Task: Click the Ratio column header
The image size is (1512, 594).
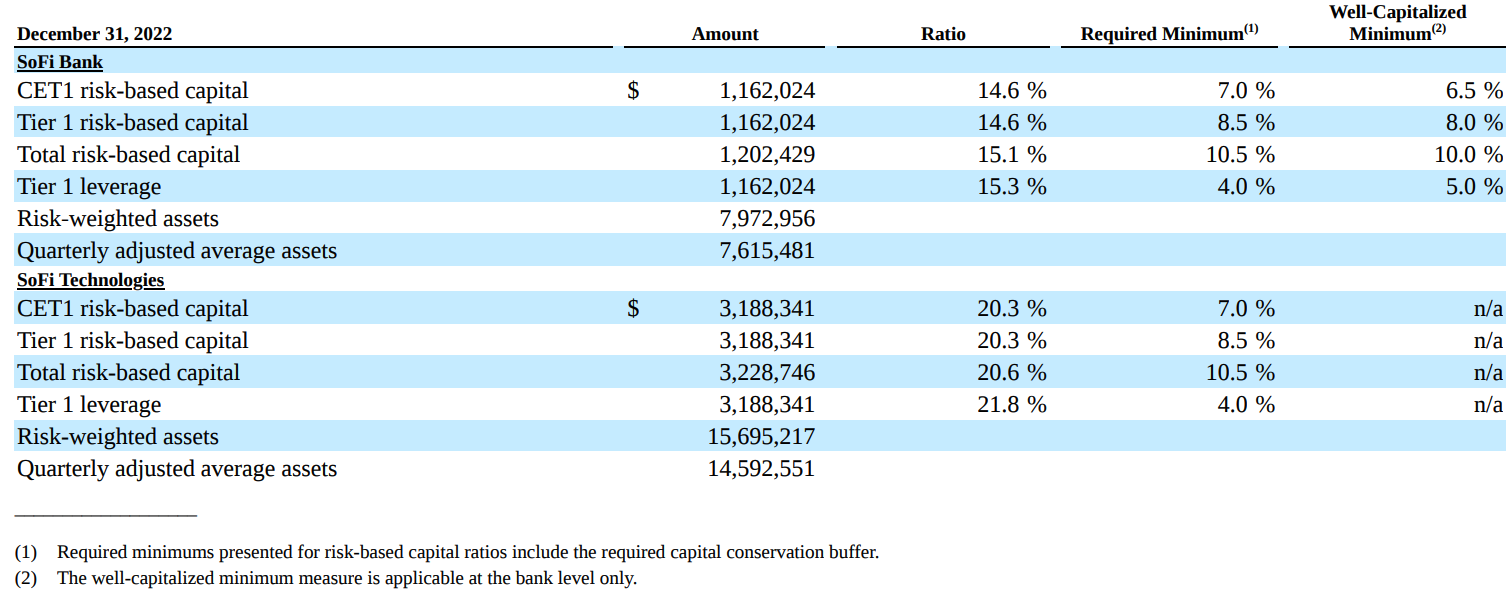Action: click(x=942, y=33)
